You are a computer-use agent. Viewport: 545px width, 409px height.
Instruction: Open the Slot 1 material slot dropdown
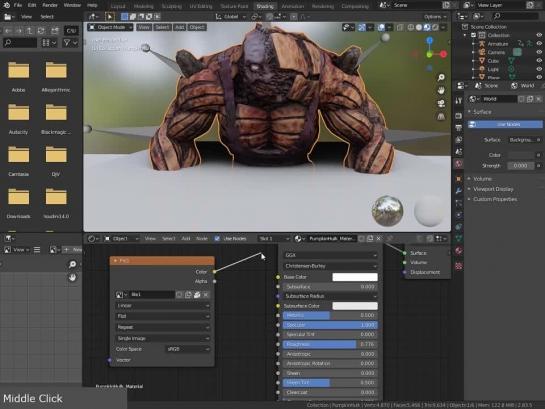click(x=274, y=238)
